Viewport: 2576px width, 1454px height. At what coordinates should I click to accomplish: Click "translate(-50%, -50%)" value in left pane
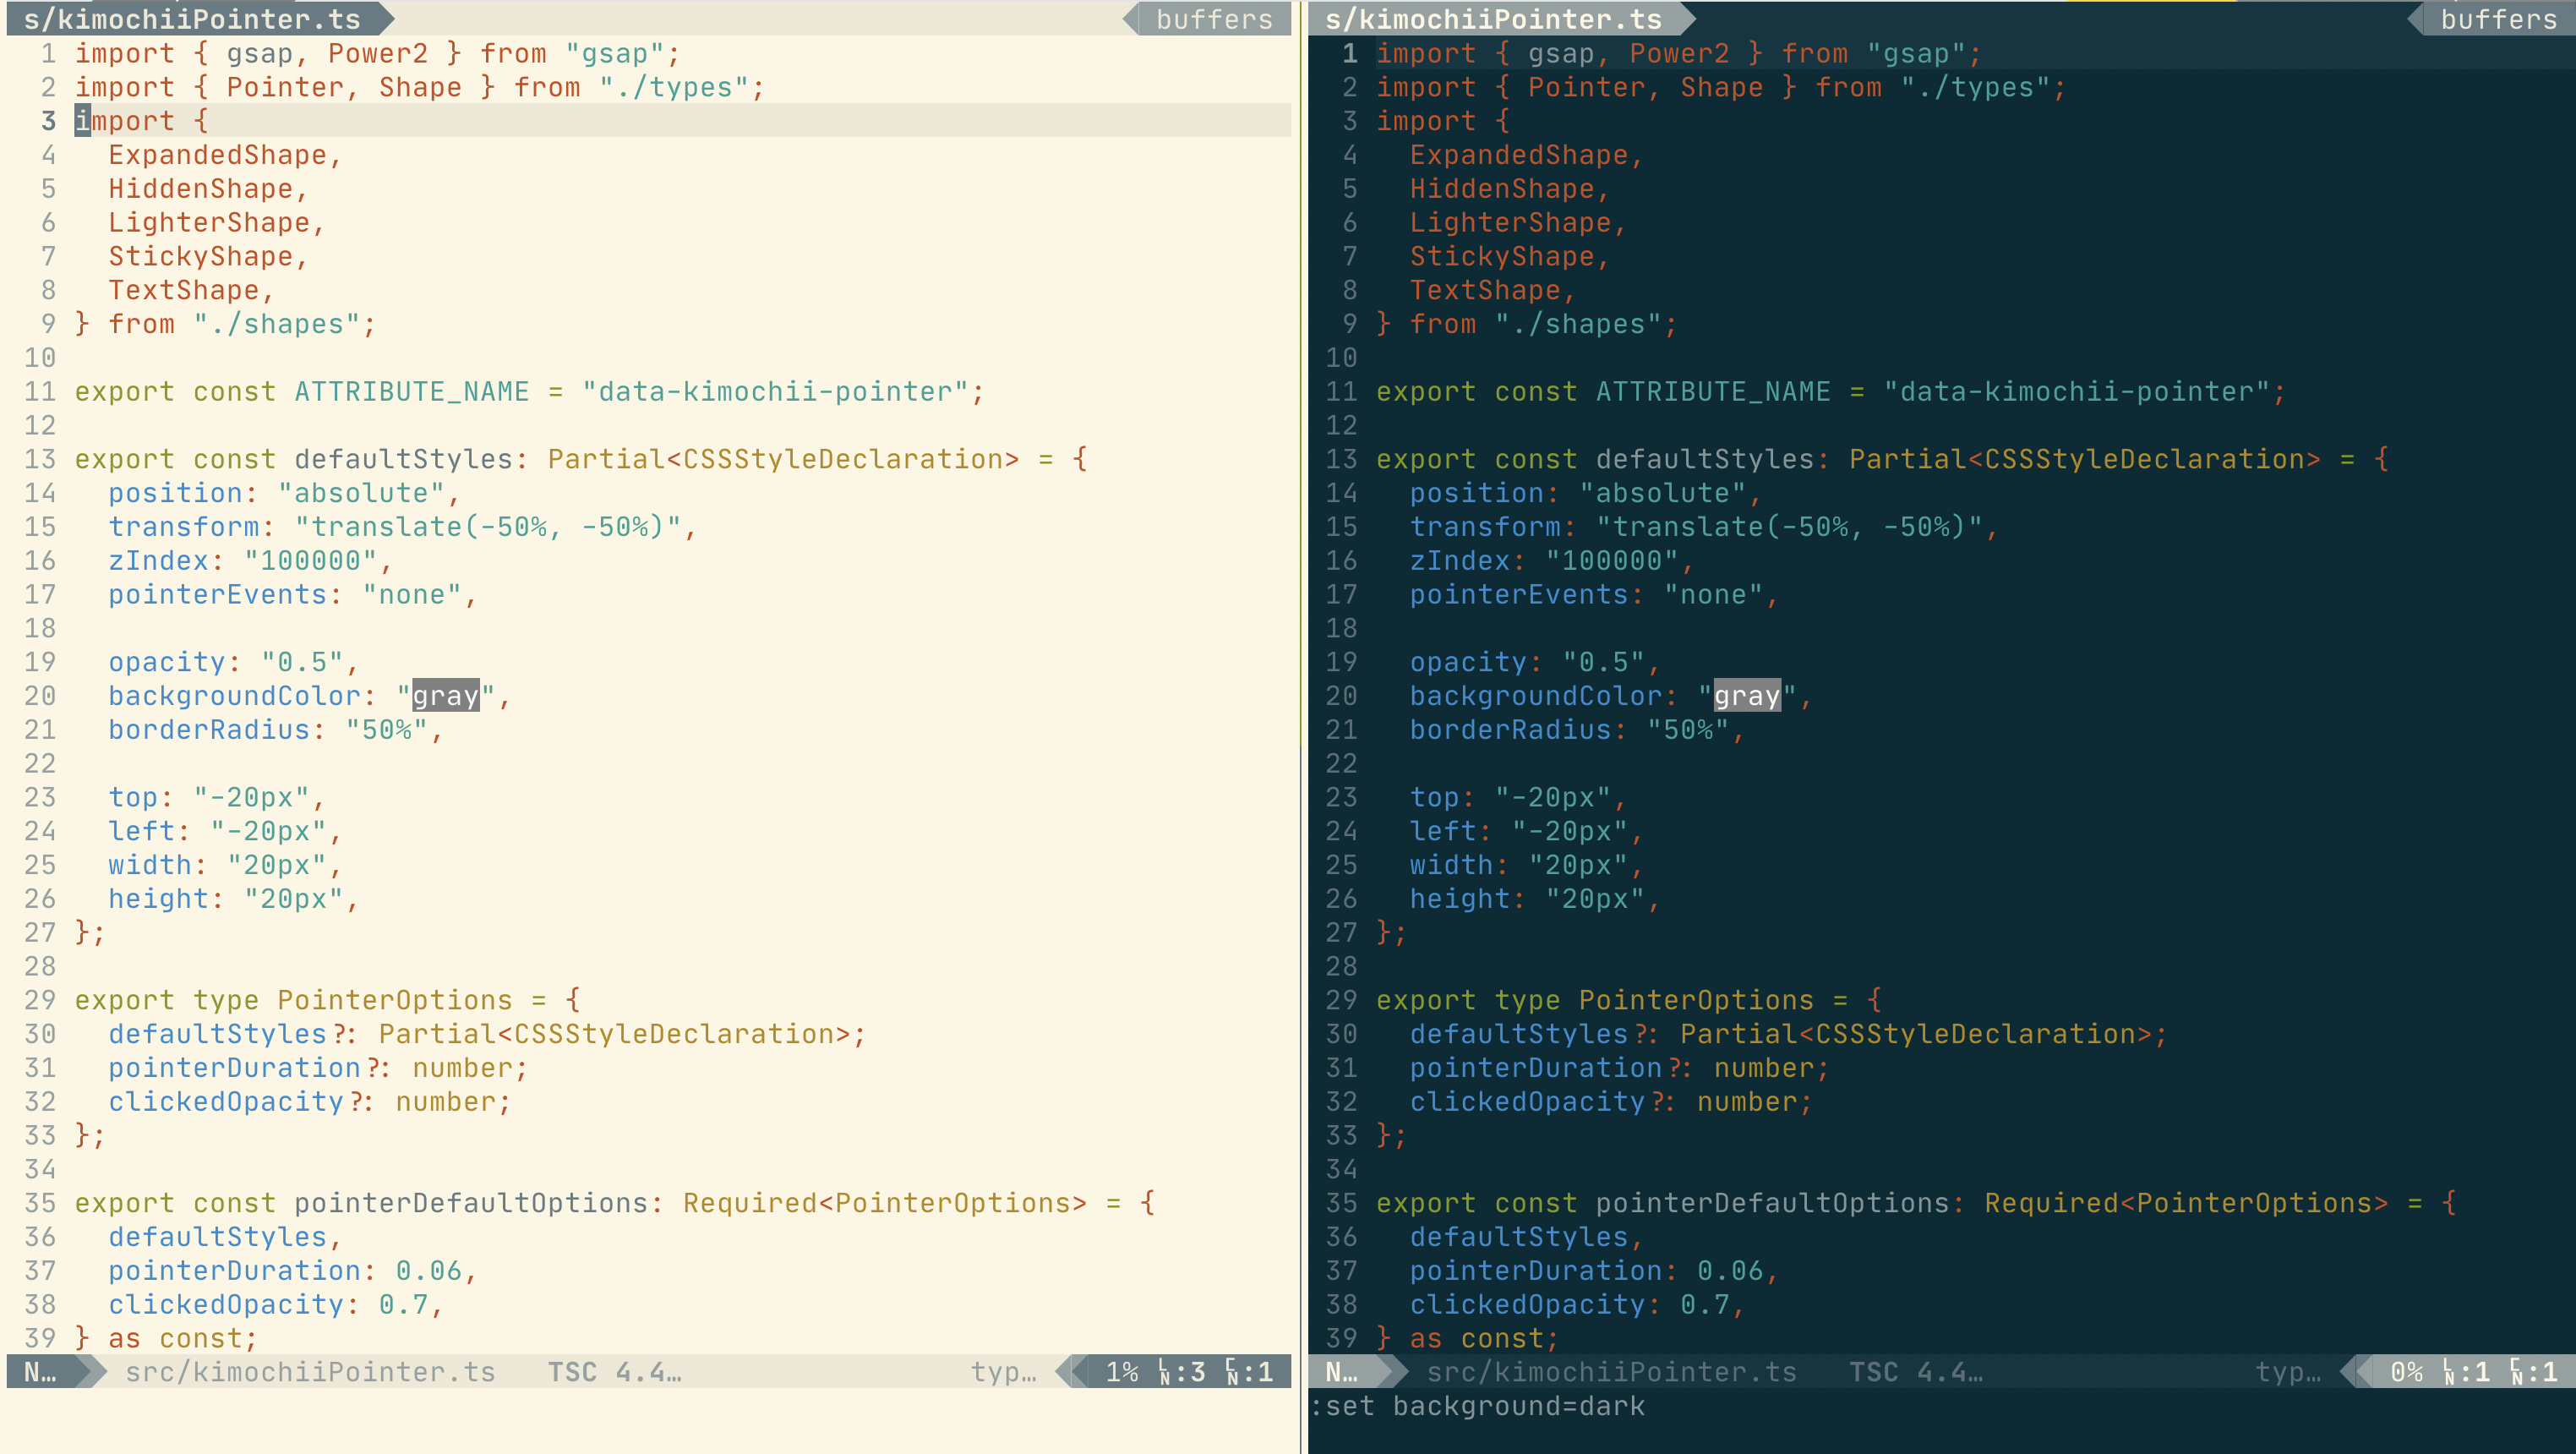click(488, 527)
